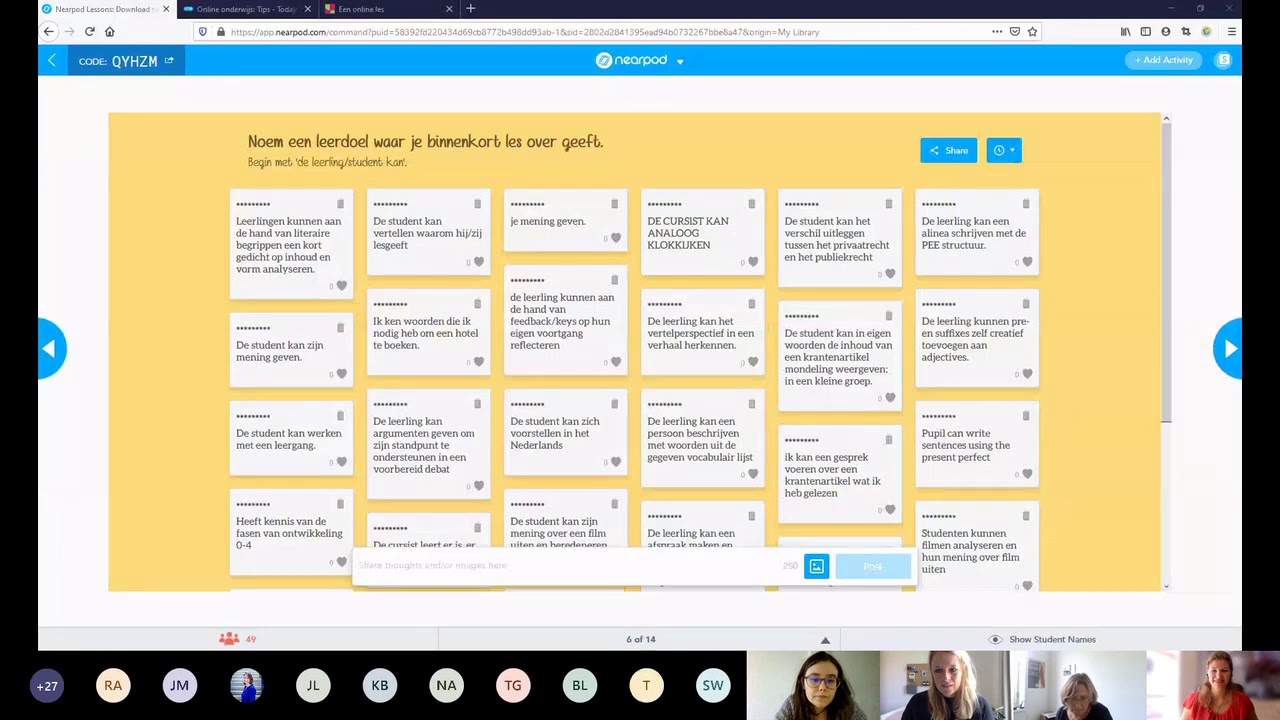
Task: Open the page actions ellipsis in address bar
Action: tap(997, 32)
